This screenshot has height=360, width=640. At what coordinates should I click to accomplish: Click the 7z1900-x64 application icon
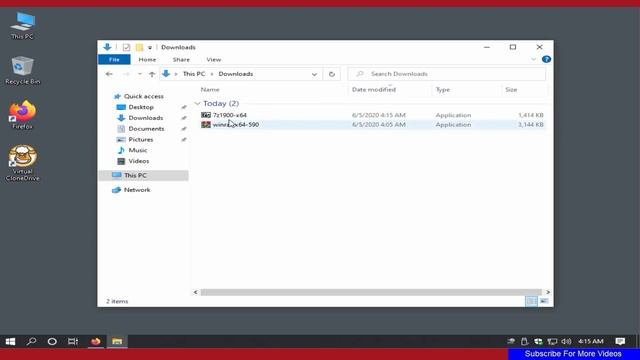tap(206, 115)
